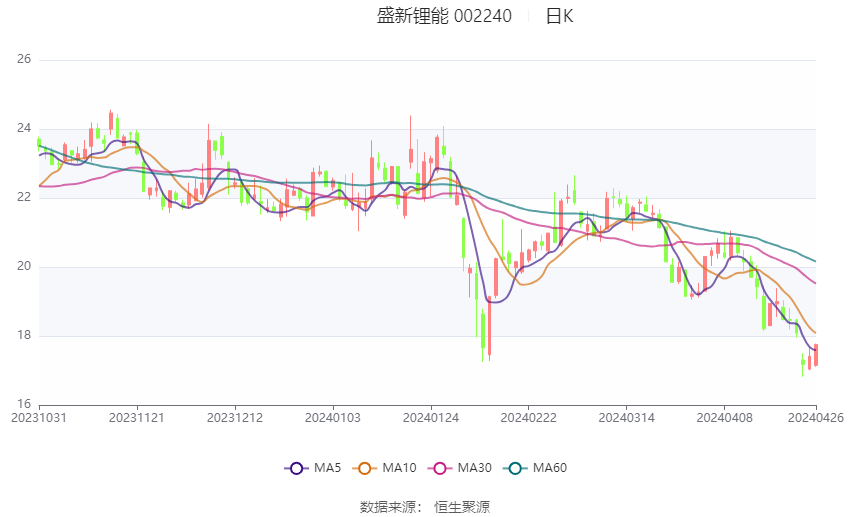Image resolution: width=850 pixels, height=517 pixels.
Task: Toggle the MA5 legend series
Action: (313, 468)
